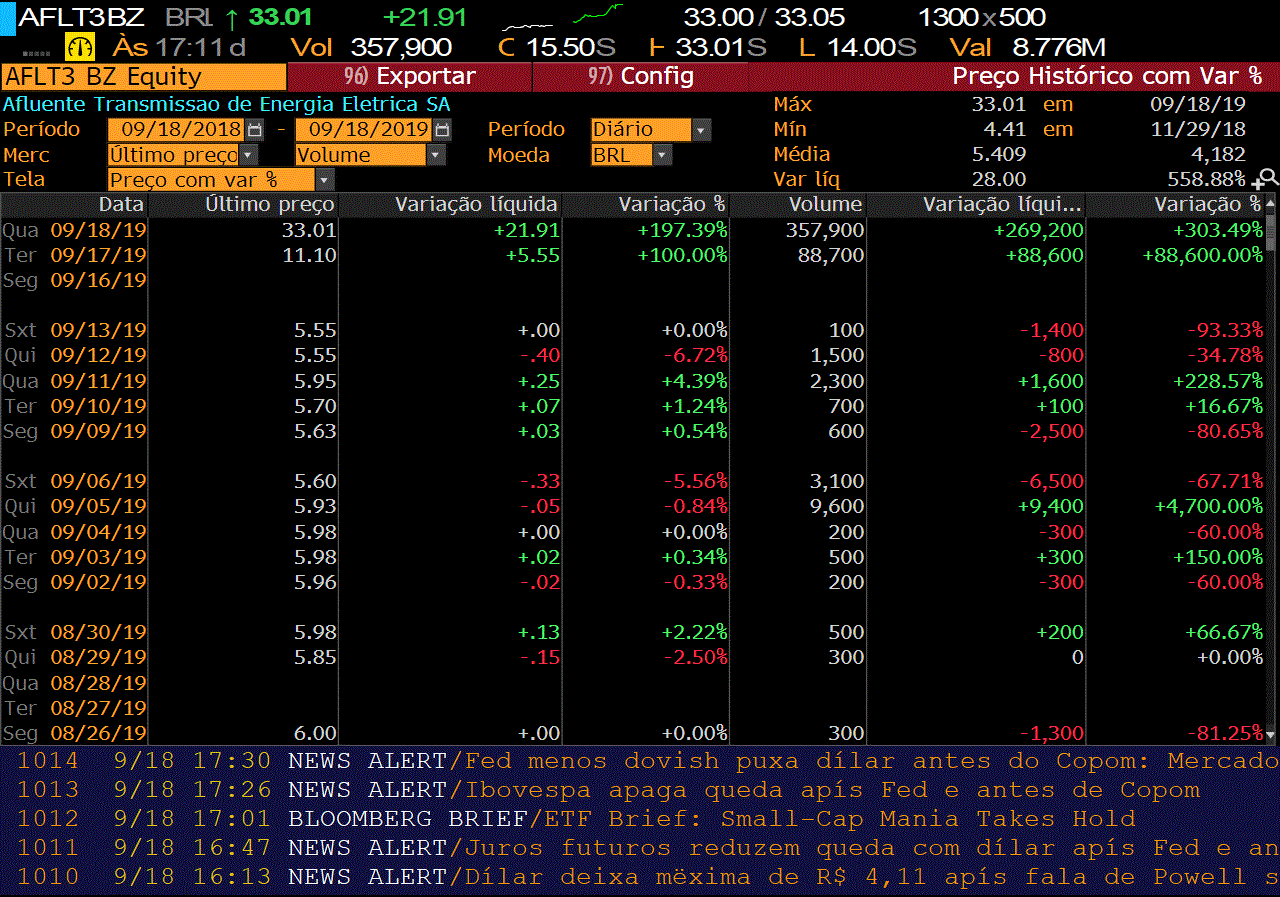This screenshot has height=897, width=1280.
Task: Open the 96) Exportar menu
Action: point(409,76)
